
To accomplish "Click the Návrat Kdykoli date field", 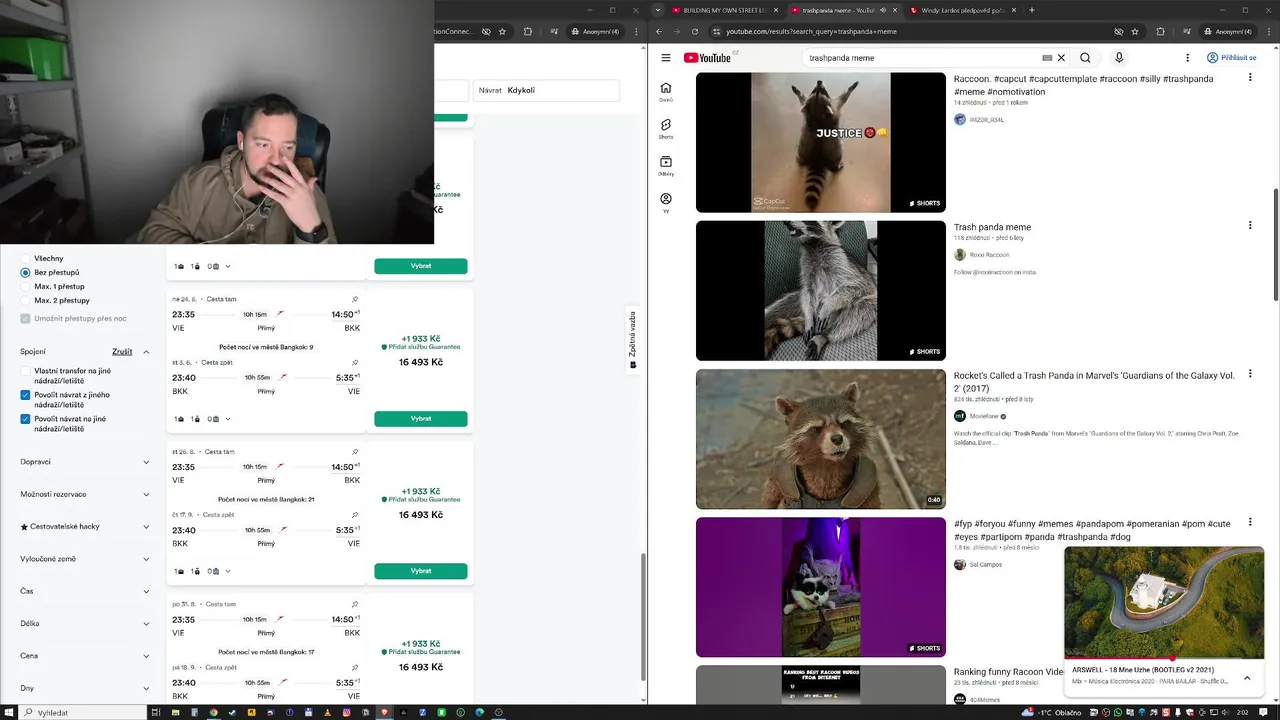I will [x=546, y=90].
